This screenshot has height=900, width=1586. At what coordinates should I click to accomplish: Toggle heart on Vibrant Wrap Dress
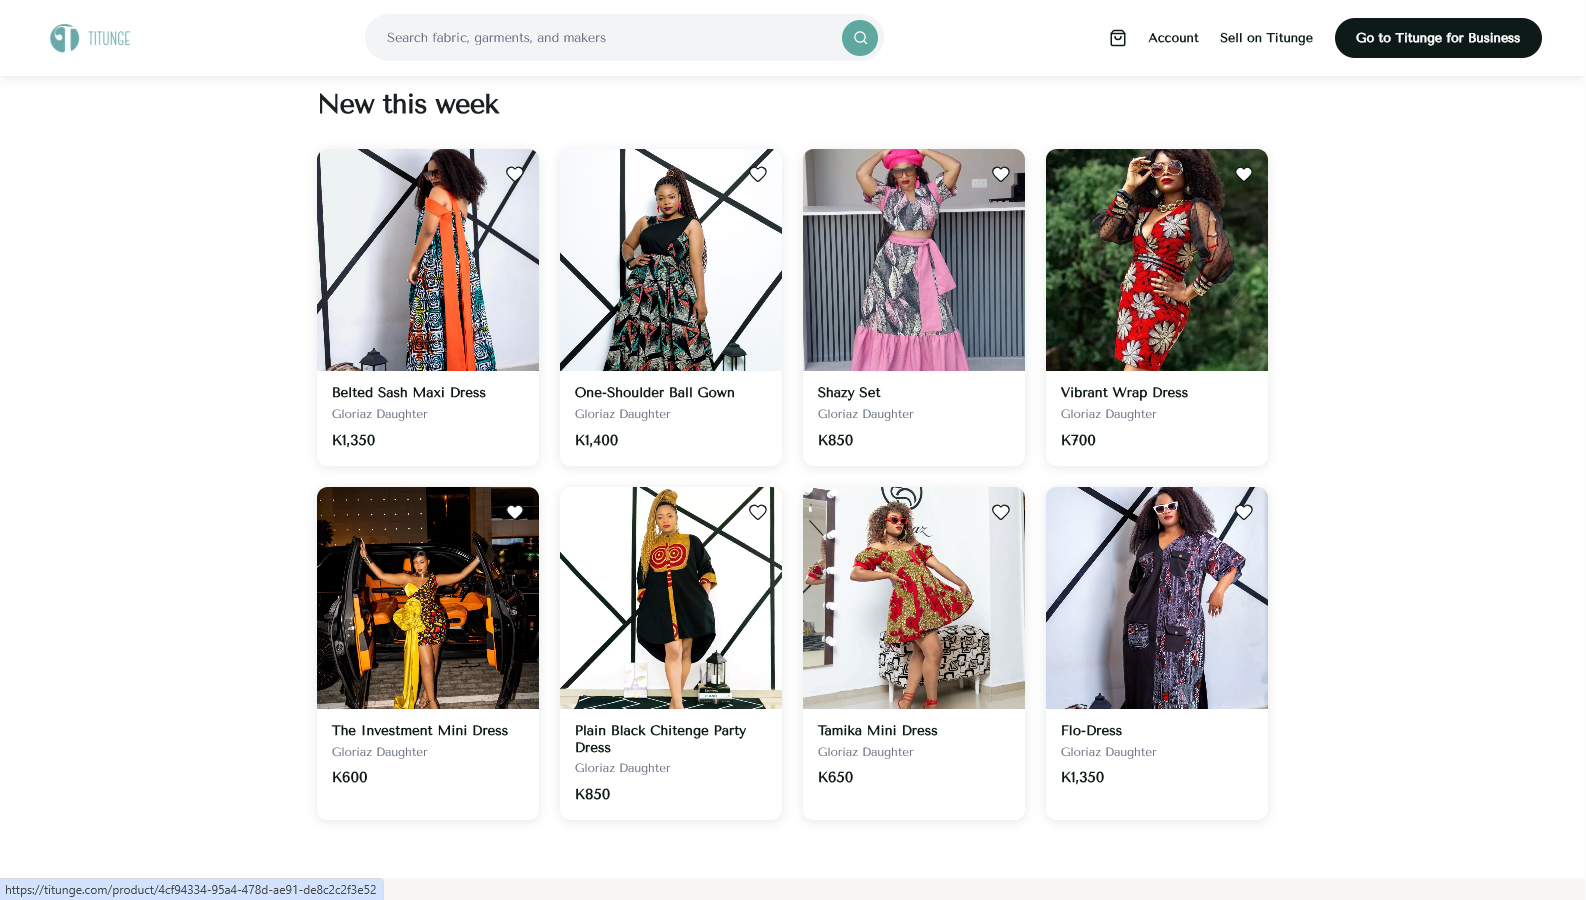[x=1244, y=174]
